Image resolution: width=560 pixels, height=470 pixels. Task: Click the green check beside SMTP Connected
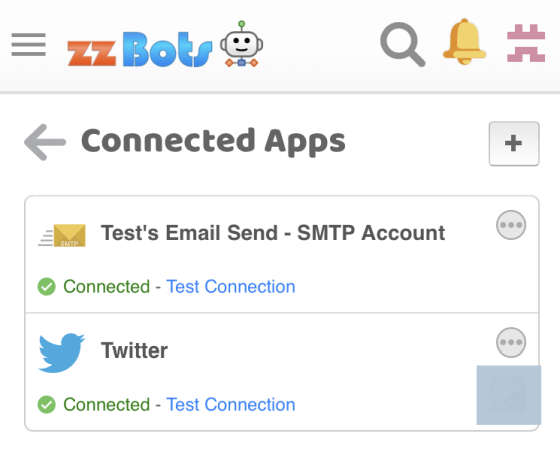tap(46, 286)
